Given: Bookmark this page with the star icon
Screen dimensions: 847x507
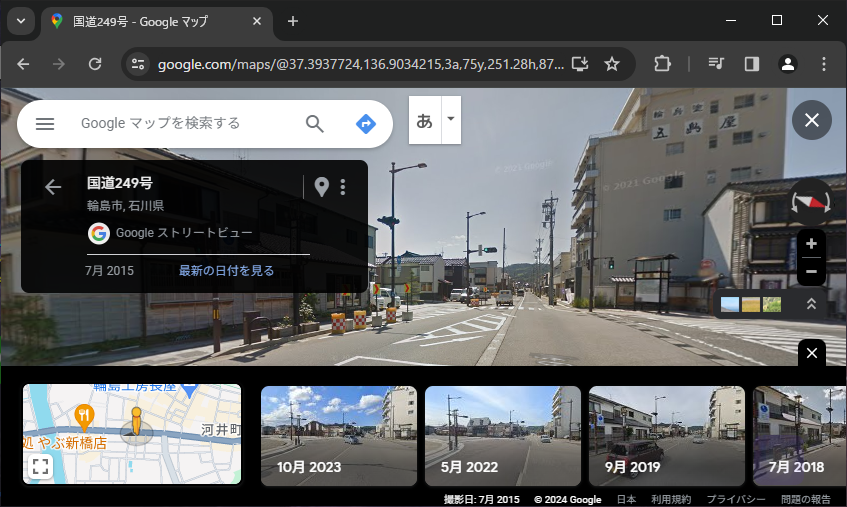Looking at the screenshot, I should tap(612, 64).
